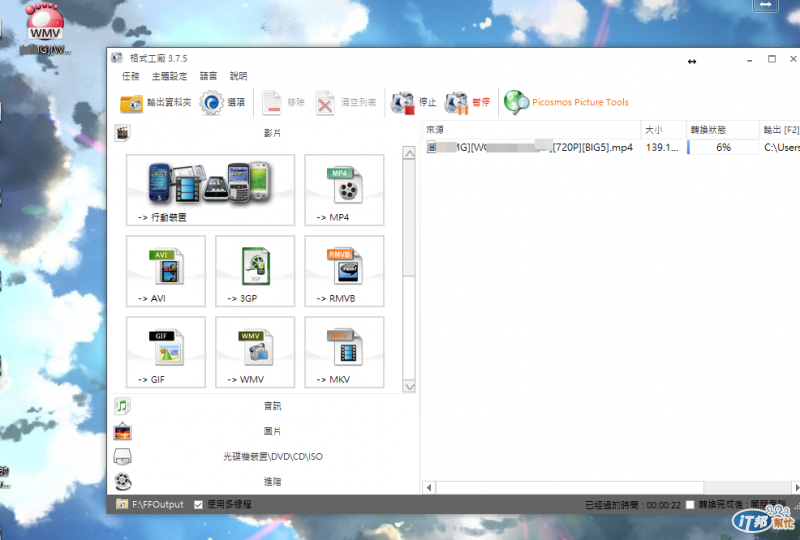Choose the -> MP4 conversion tile
Image resolution: width=800 pixels, height=540 pixels.
pos(344,190)
